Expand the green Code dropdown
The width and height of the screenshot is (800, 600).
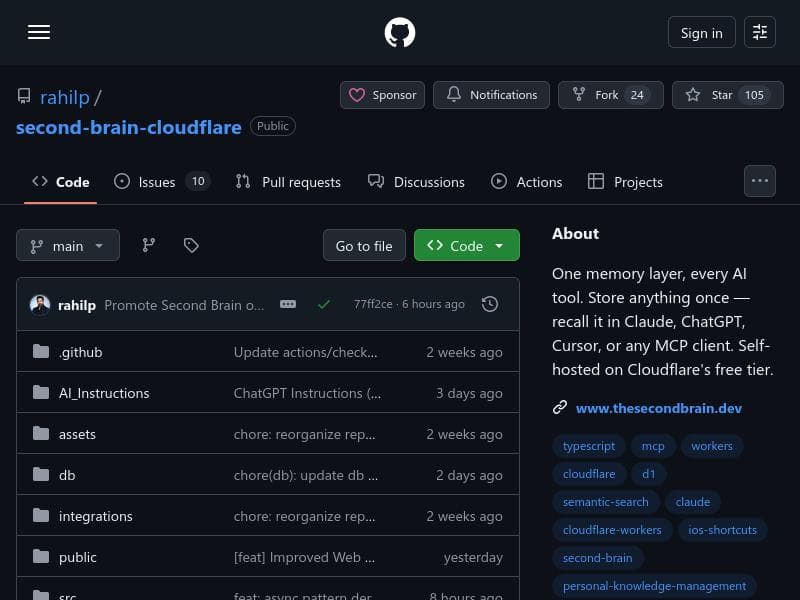click(466, 245)
